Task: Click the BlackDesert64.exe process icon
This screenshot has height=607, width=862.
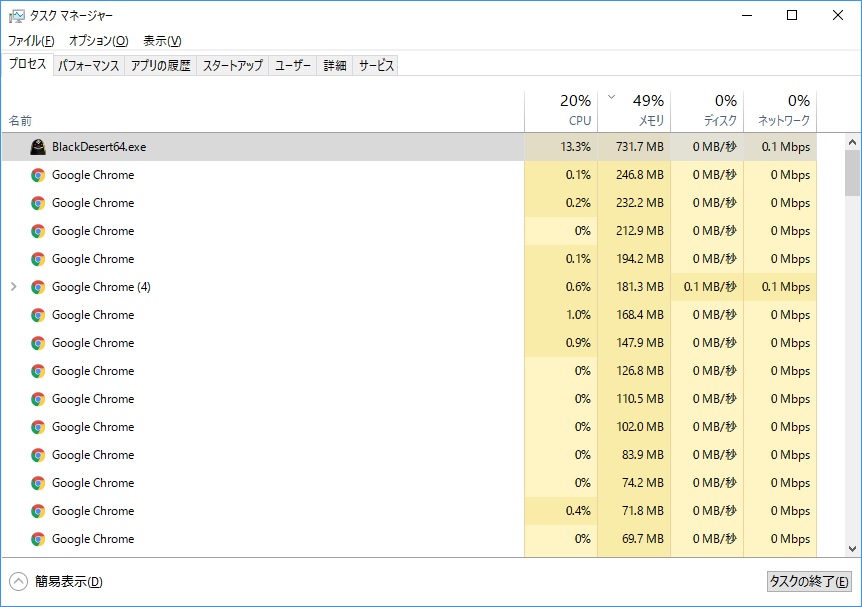Action: click(x=38, y=147)
